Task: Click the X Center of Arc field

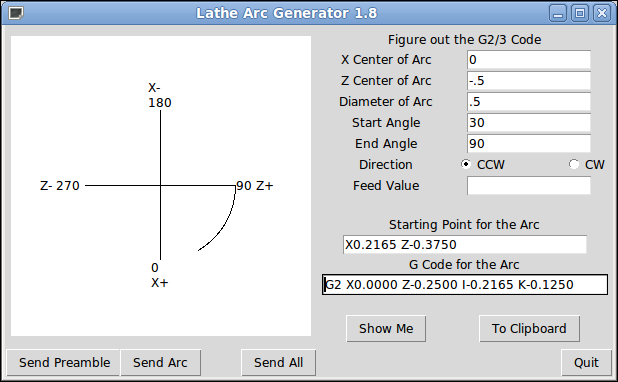Action: 529,60
